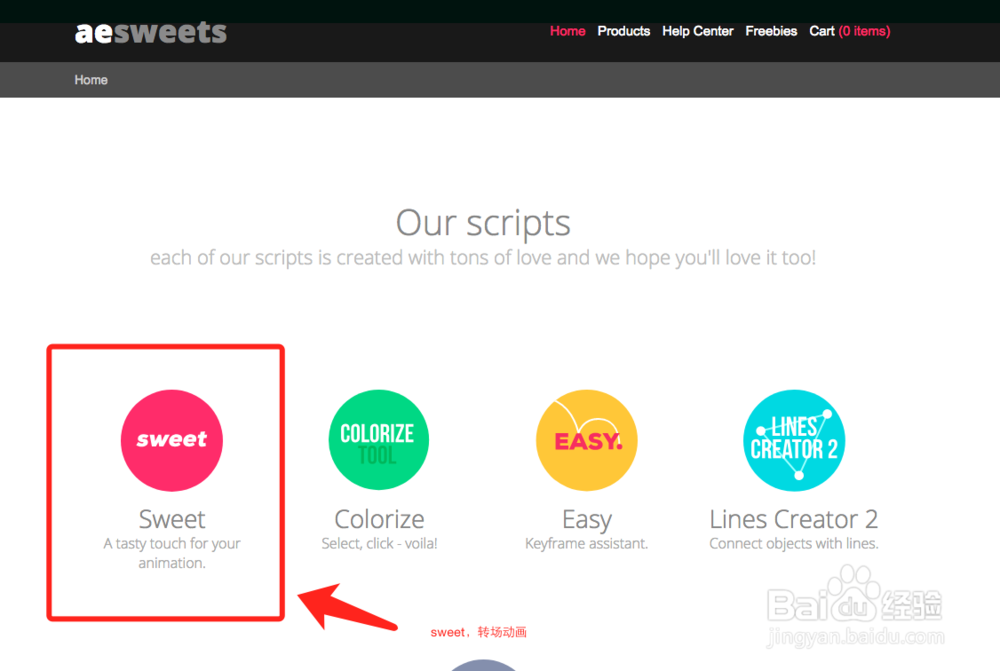The width and height of the screenshot is (1000, 671).
Task: Click the Sweet script title
Action: pos(172,519)
